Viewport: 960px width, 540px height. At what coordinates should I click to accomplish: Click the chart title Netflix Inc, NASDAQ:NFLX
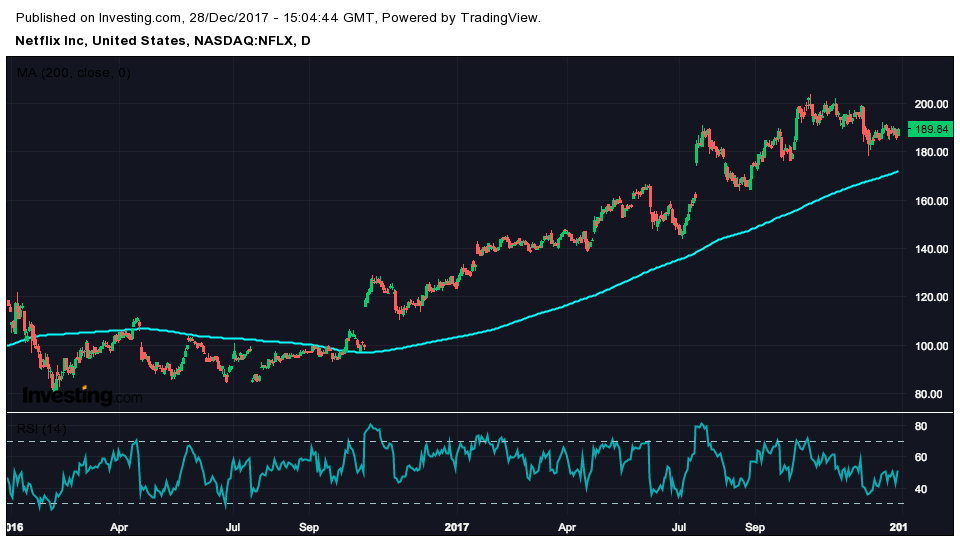[163, 41]
